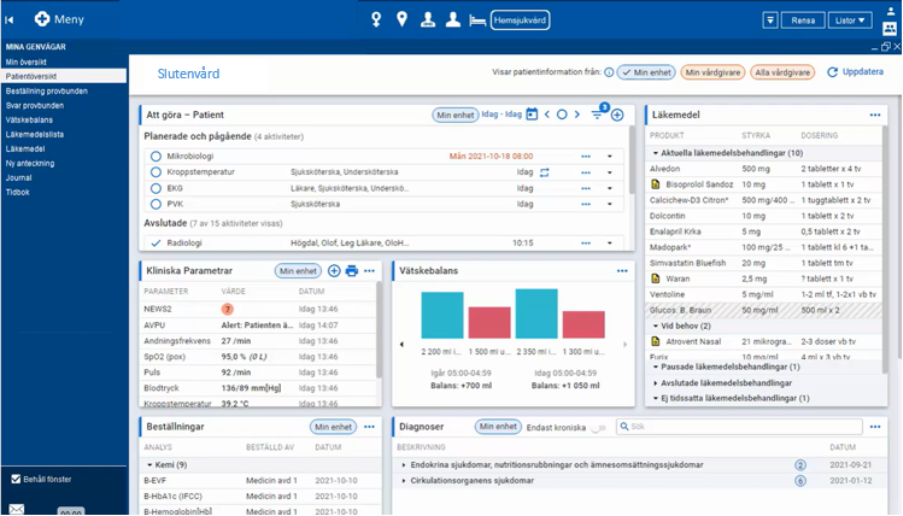Viewport: 903px width, 516px height.
Task: Click the Rensa button
Action: [x=803, y=20]
